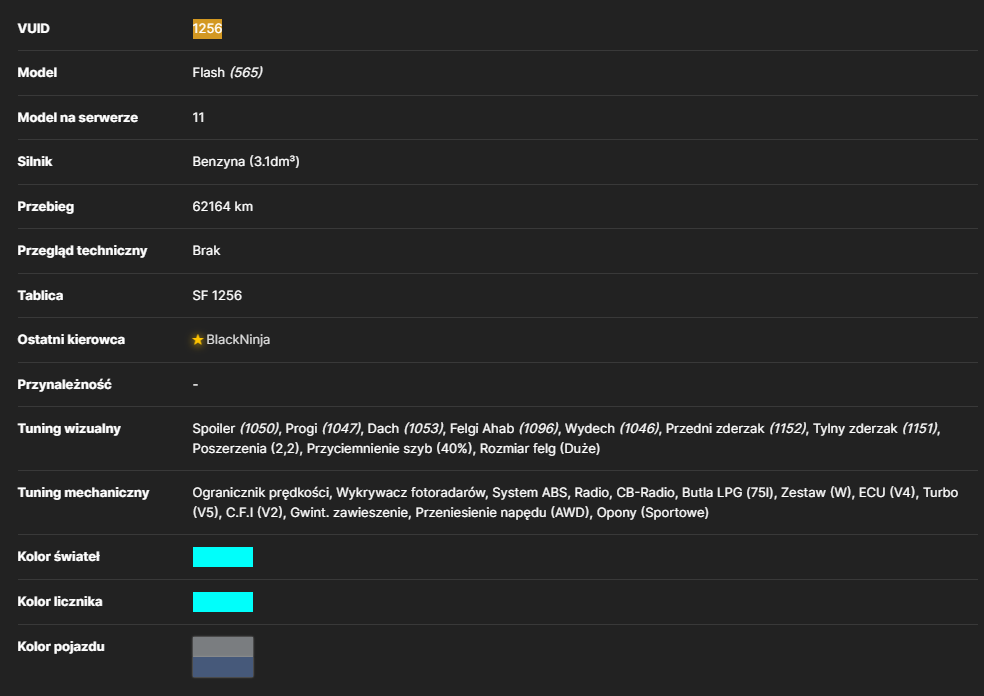Click Ogranicznik prędkości tuning entry
This screenshot has height=696, width=984.
tap(260, 493)
